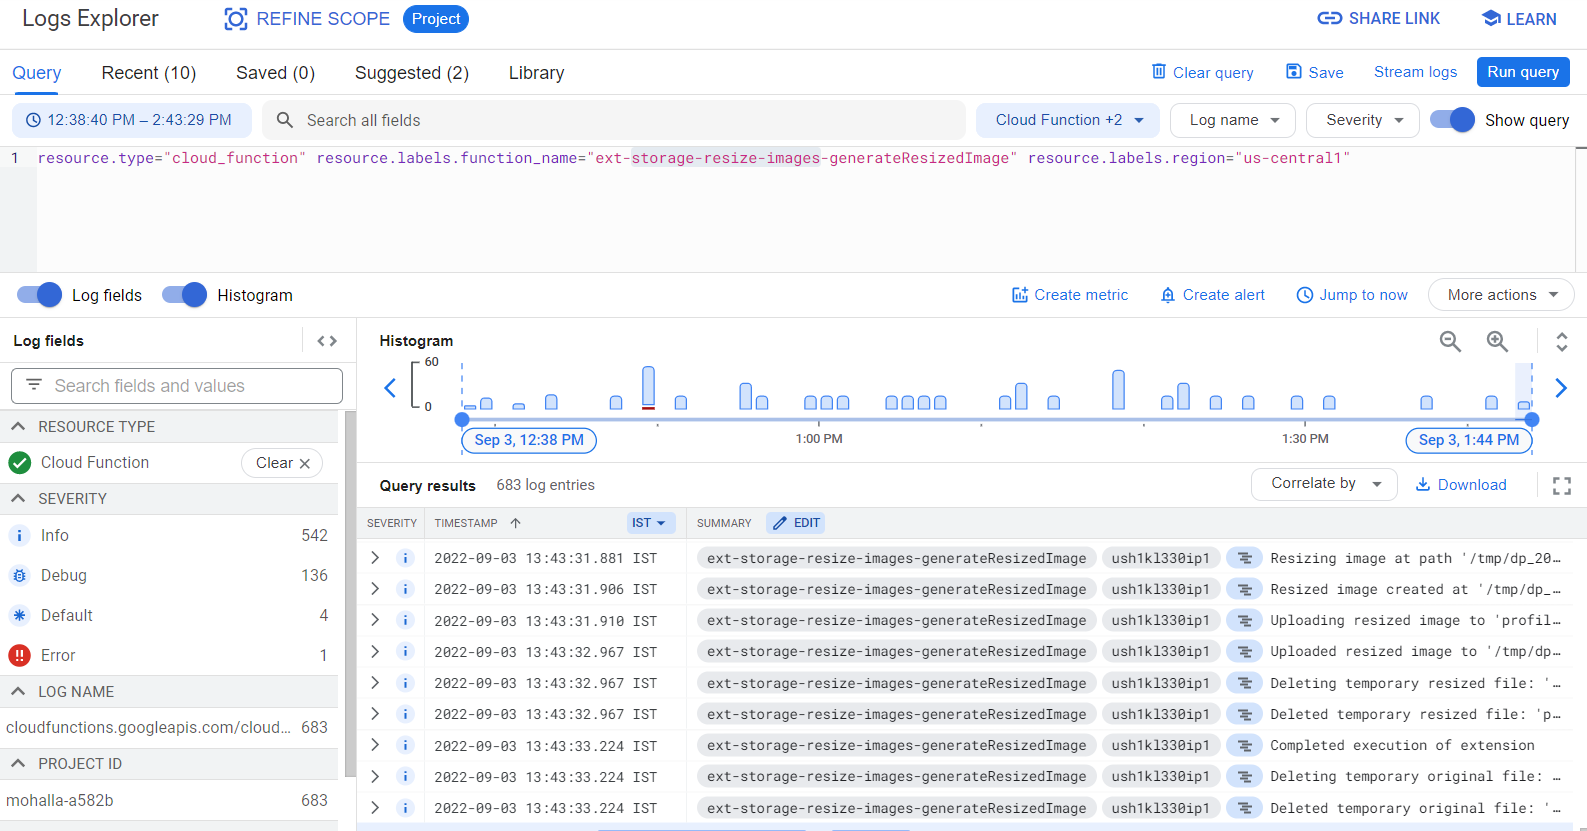Click the search magnifier in Search all fields

click(285, 120)
